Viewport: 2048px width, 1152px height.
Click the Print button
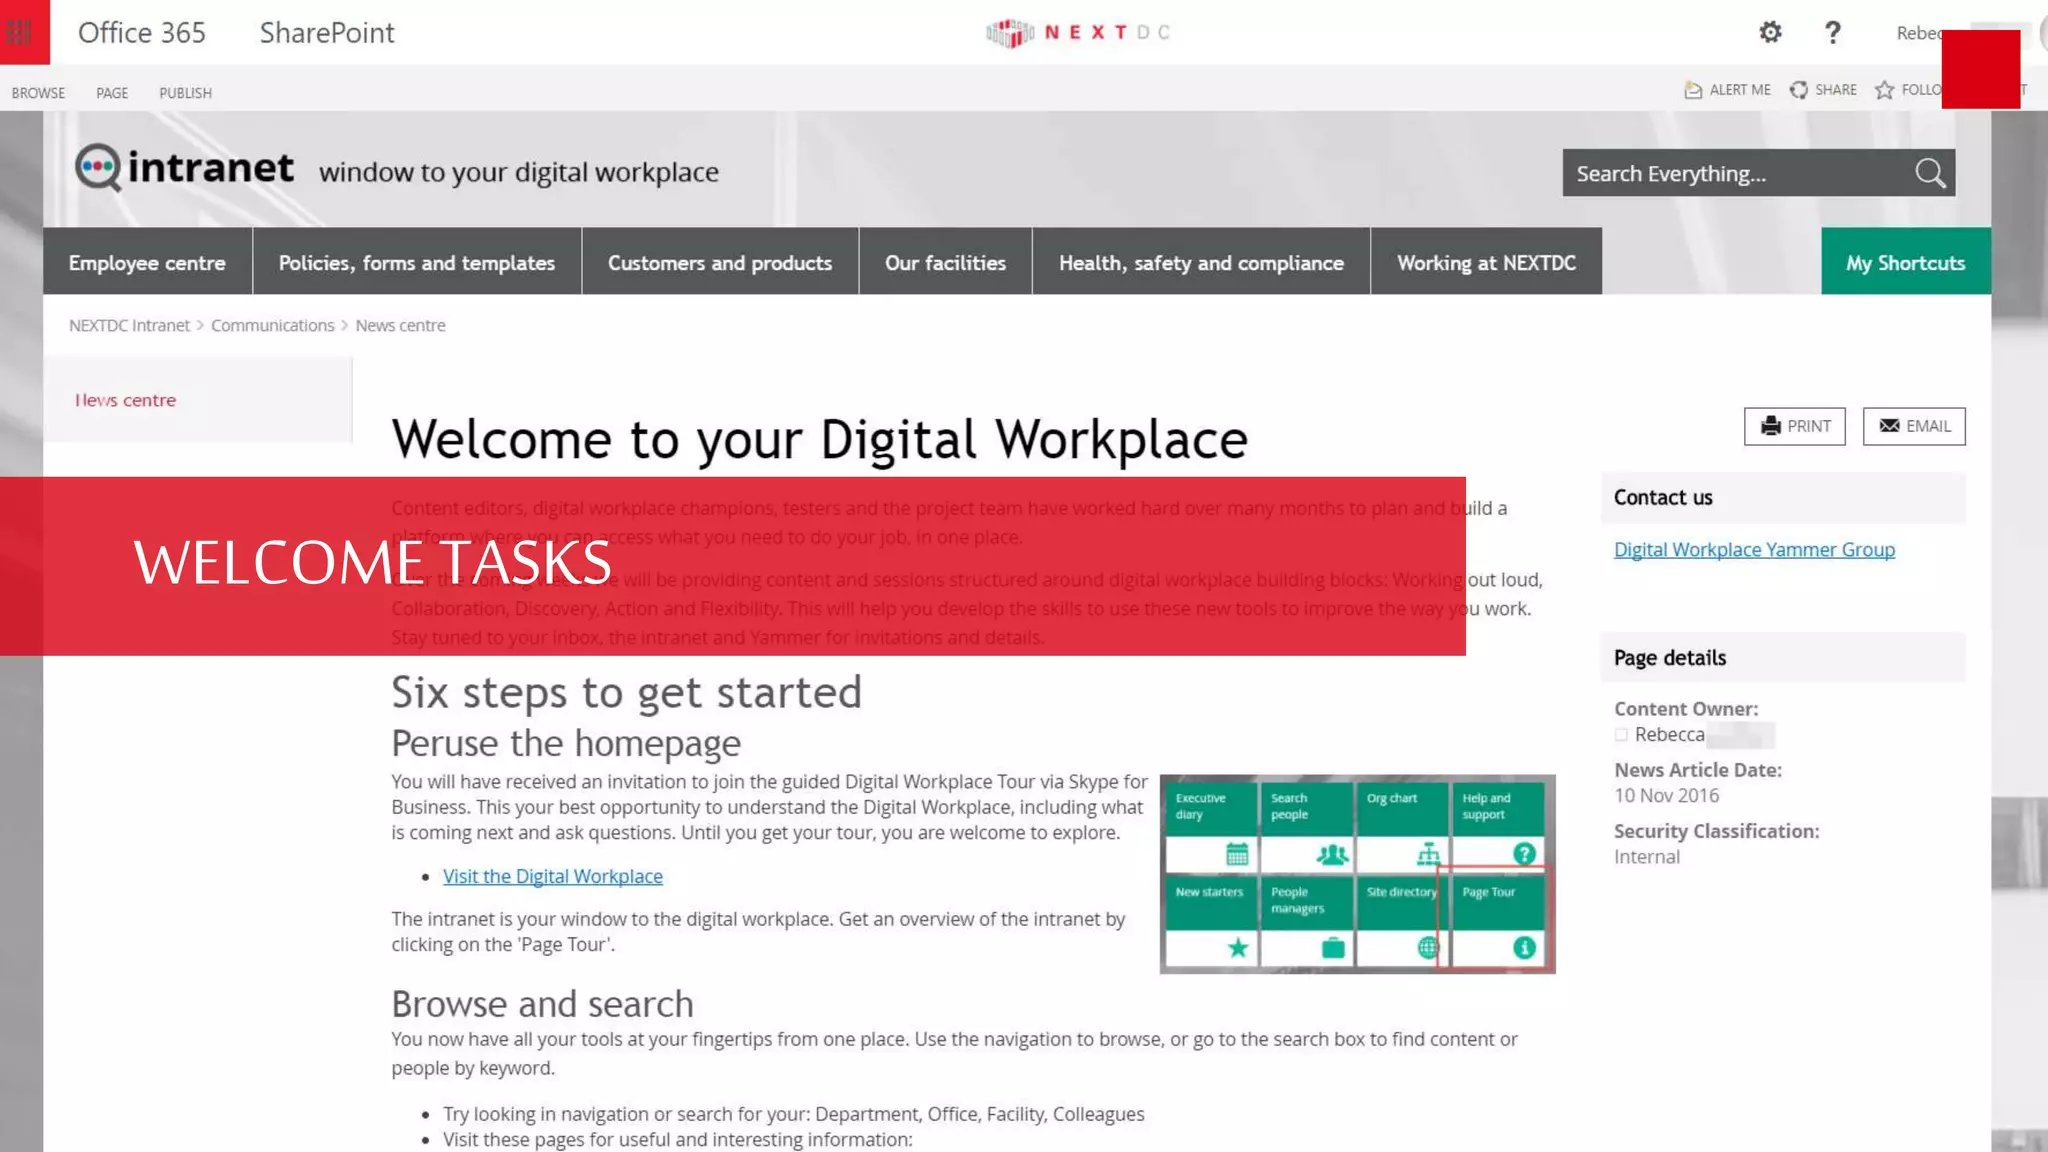click(1795, 426)
